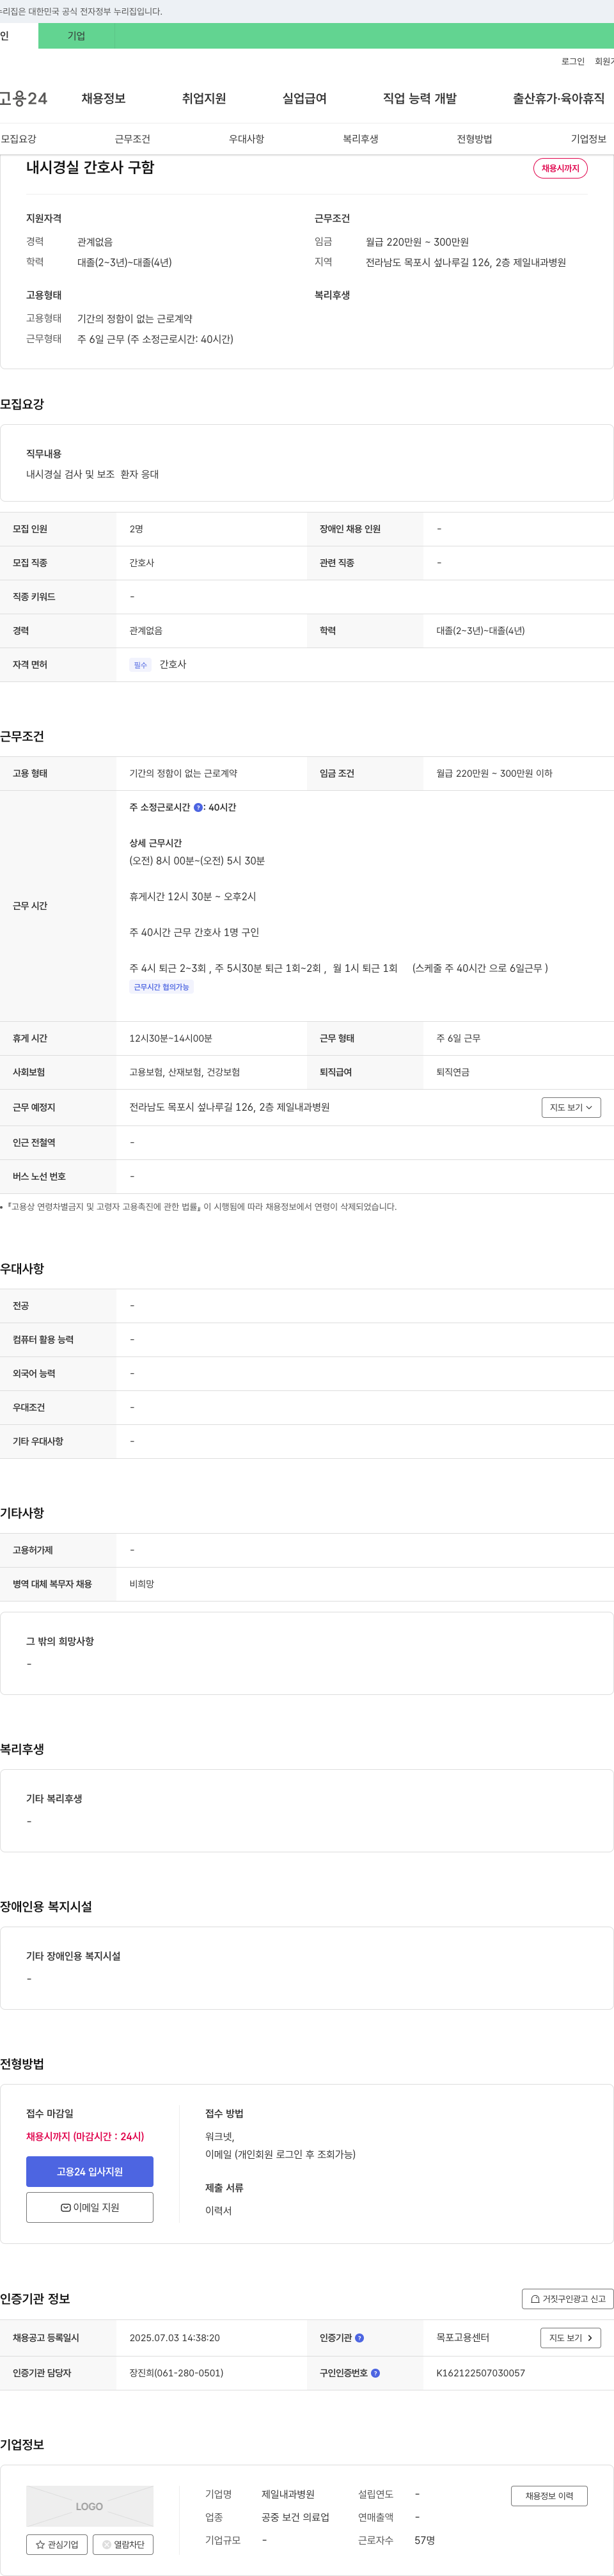
Task: Click envelope icon on 이메일 지원 button
Action: click(66, 2207)
